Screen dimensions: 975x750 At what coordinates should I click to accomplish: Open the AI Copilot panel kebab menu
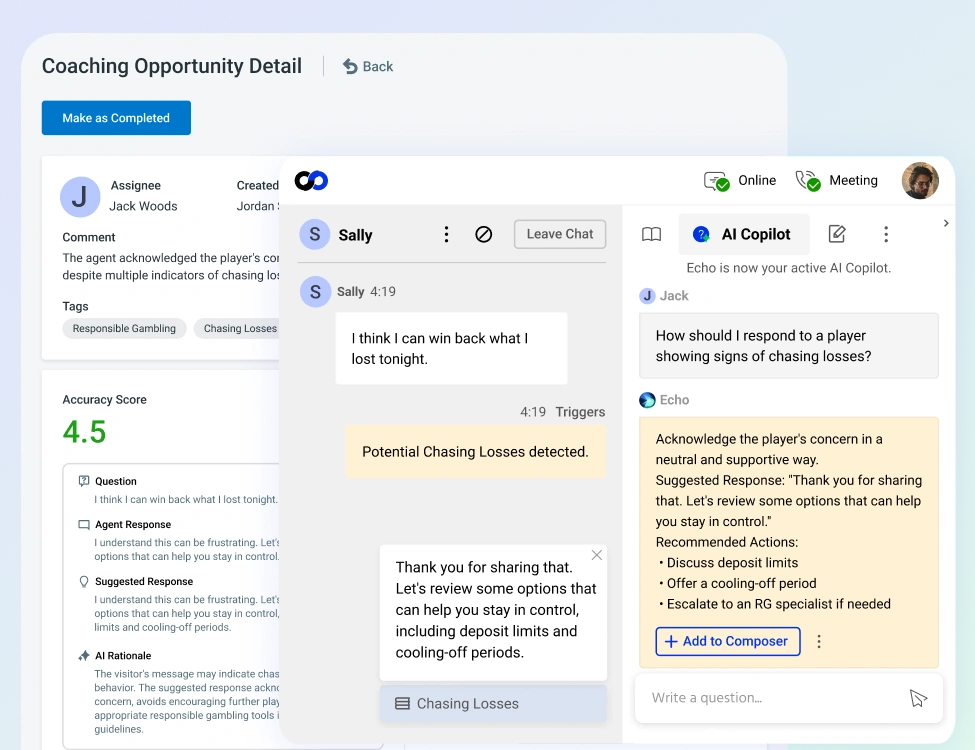tap(886, 234)
